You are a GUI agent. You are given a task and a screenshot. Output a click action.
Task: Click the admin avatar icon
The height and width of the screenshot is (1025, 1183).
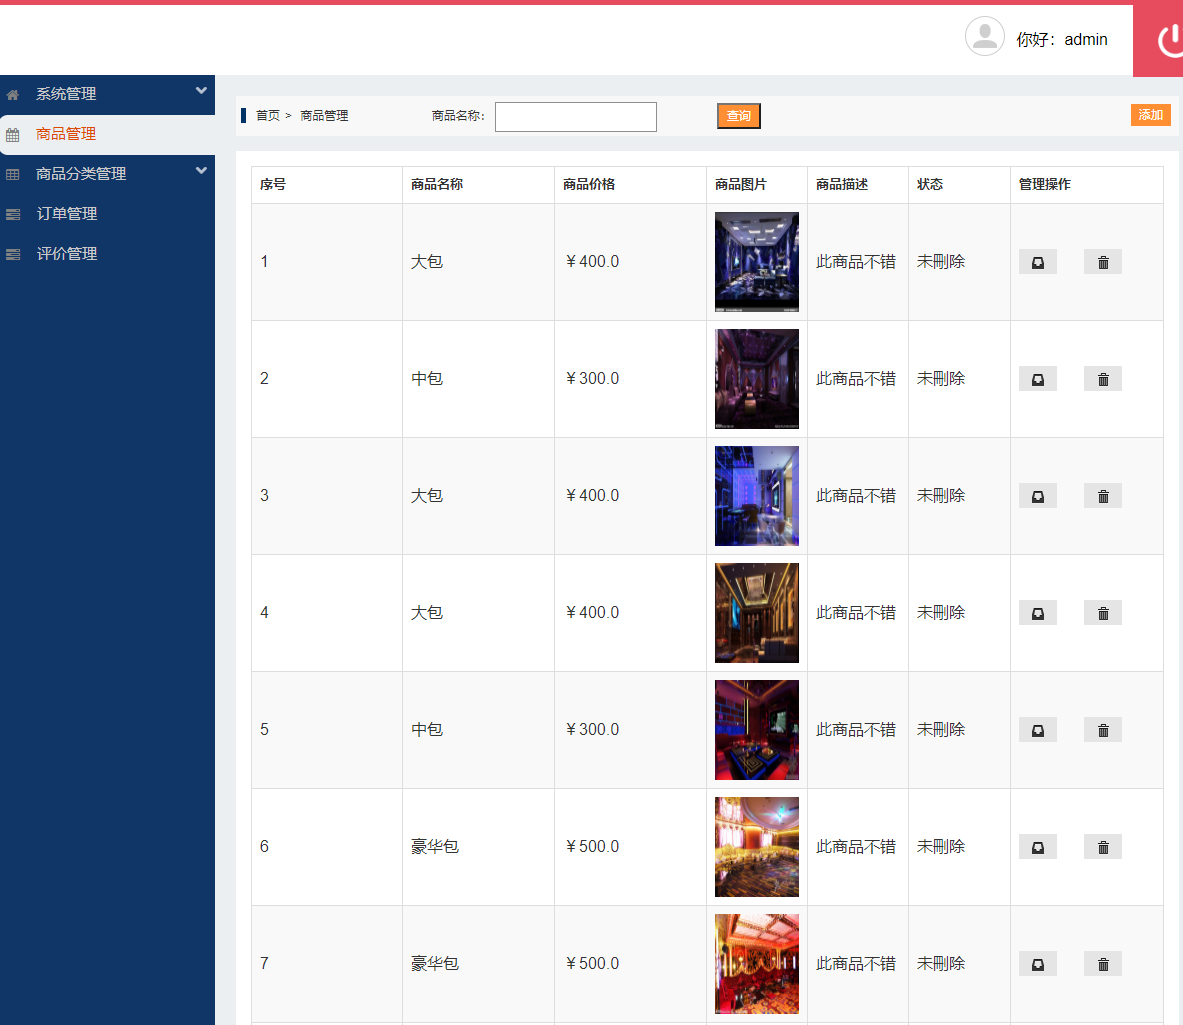coord(984,36)
